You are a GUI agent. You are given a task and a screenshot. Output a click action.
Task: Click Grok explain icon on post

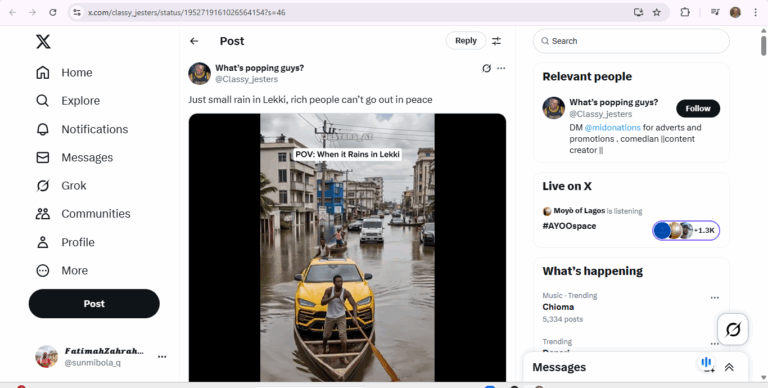486,68
